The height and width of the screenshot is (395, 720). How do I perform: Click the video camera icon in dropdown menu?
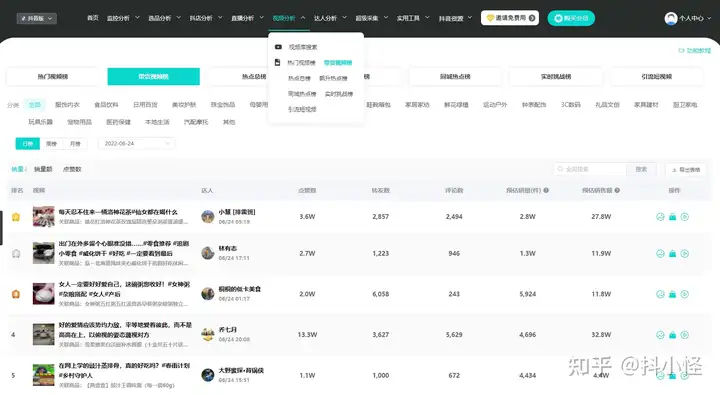pos(278,47)
